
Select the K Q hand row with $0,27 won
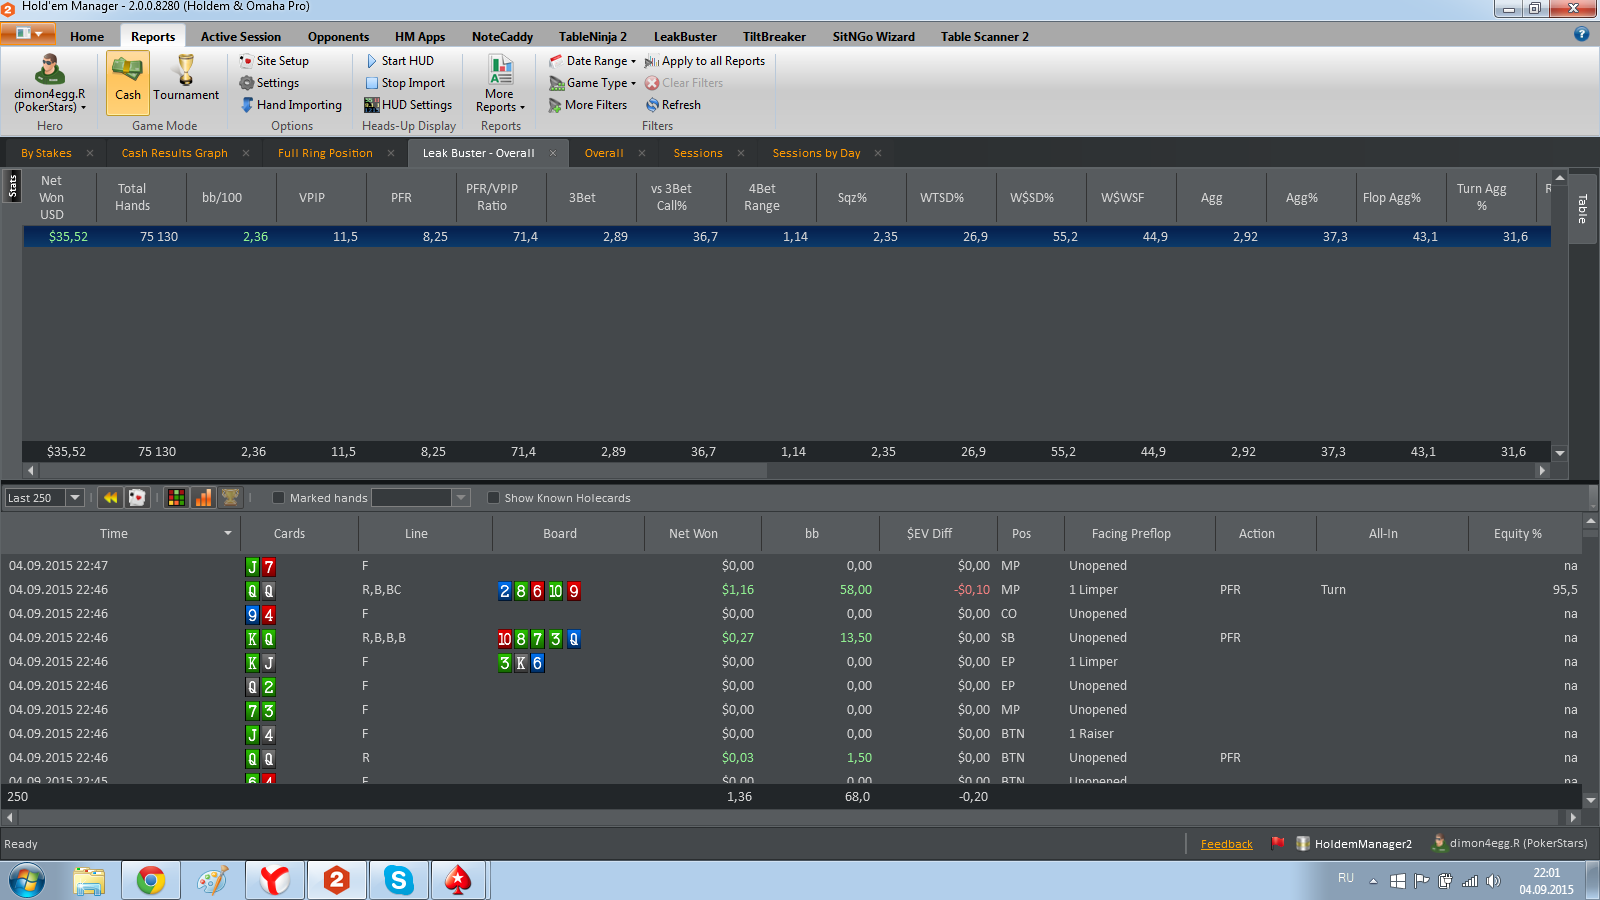point(790,638)
